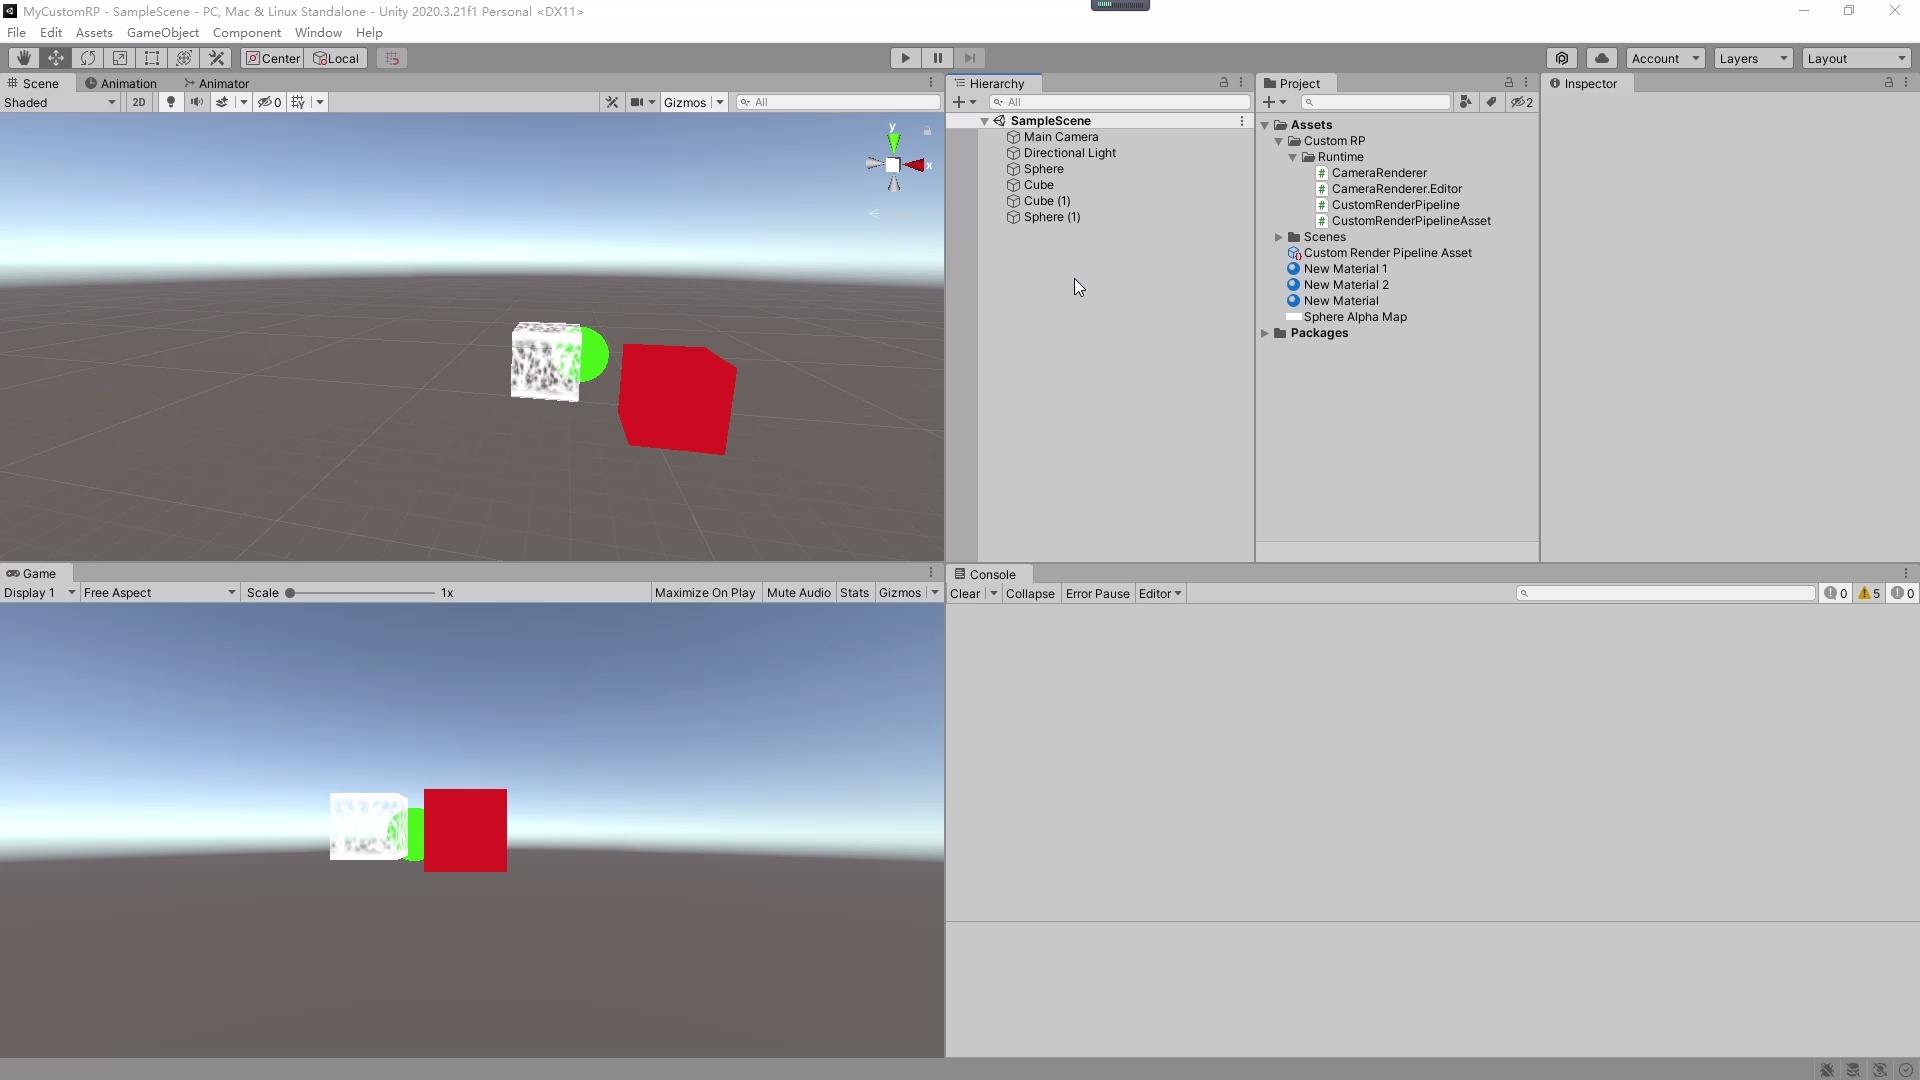The image size is (1920, 1080).
Task: Collapse the Runtime folder
Action: (x=1293, y=157)
